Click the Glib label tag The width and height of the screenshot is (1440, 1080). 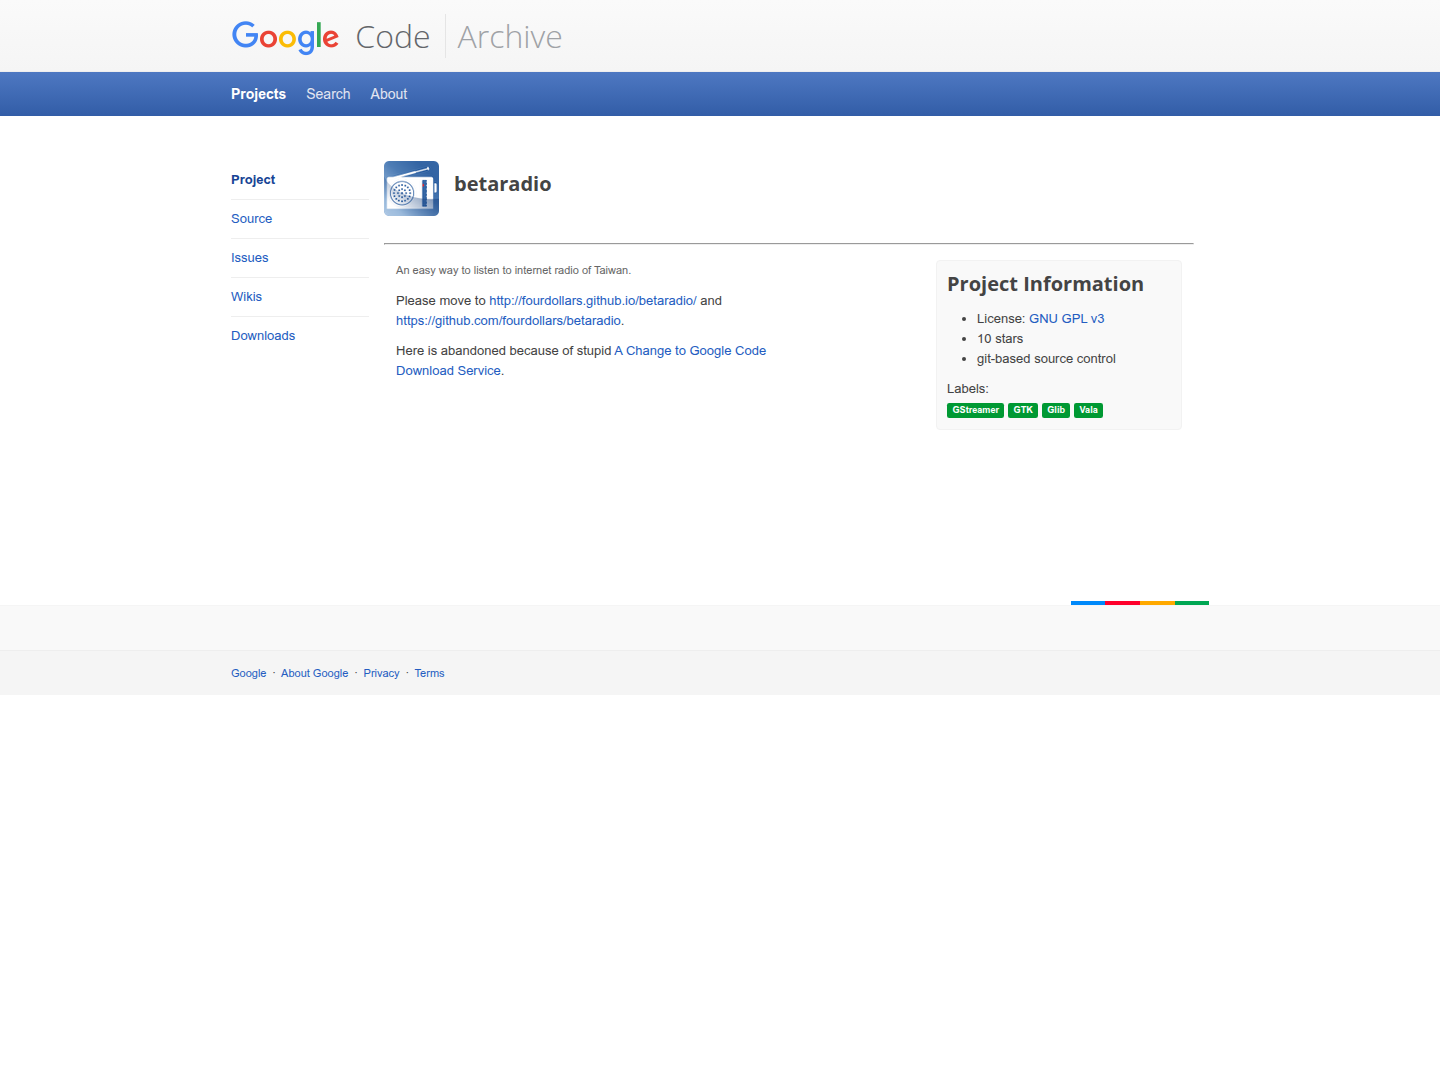tap(1056, 410)
